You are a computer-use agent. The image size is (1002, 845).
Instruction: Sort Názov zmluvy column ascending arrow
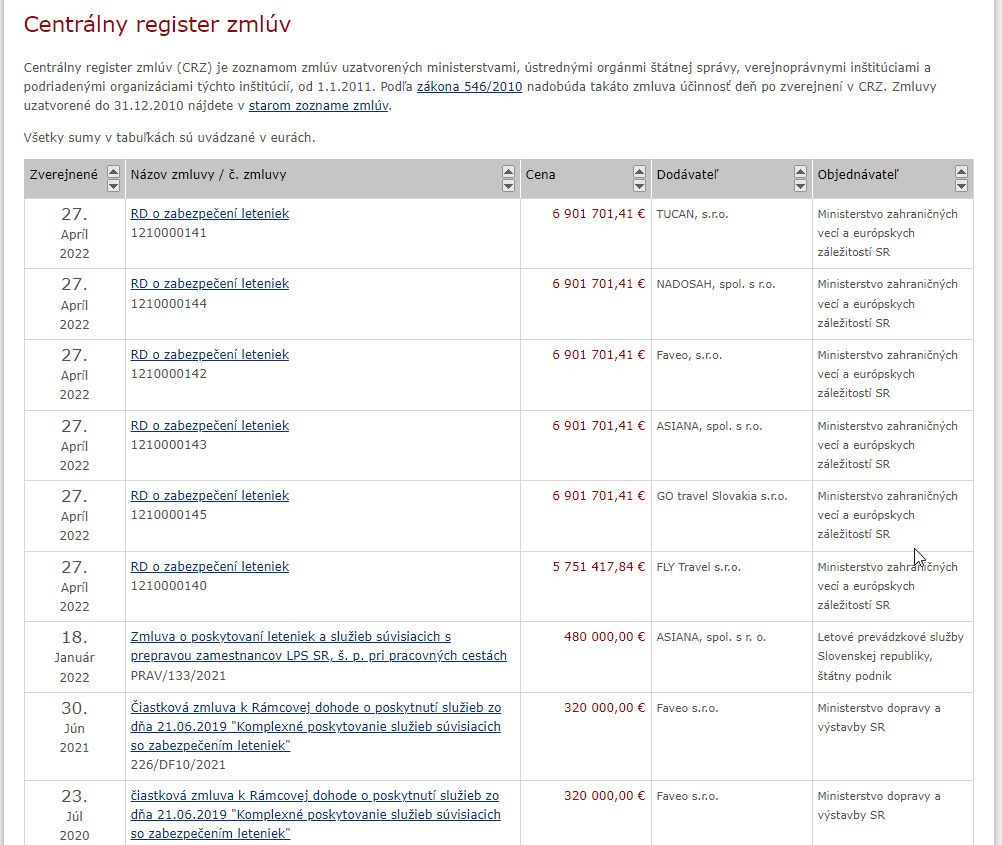click(x=508, y=171)
